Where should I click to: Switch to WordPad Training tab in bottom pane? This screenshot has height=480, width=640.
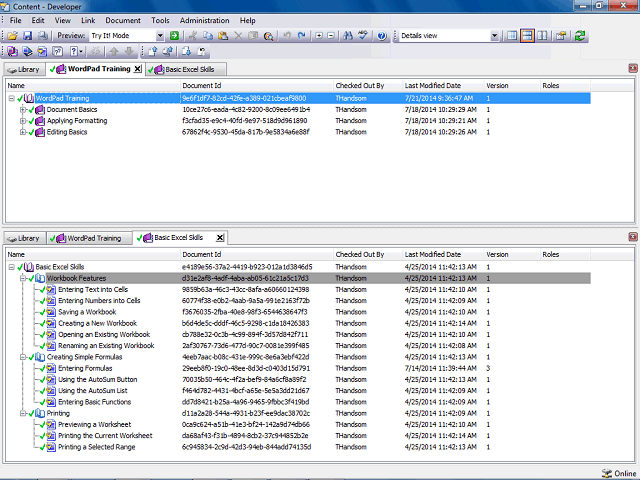(x=89, y=238)
